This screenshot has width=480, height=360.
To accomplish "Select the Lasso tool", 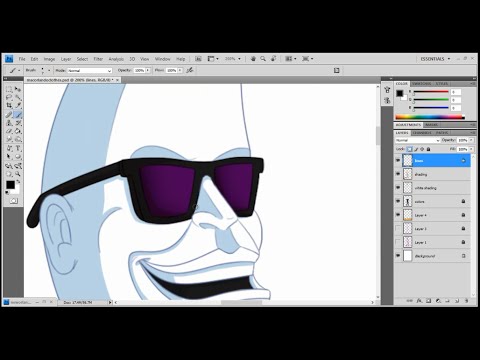I will click(9, 97).
